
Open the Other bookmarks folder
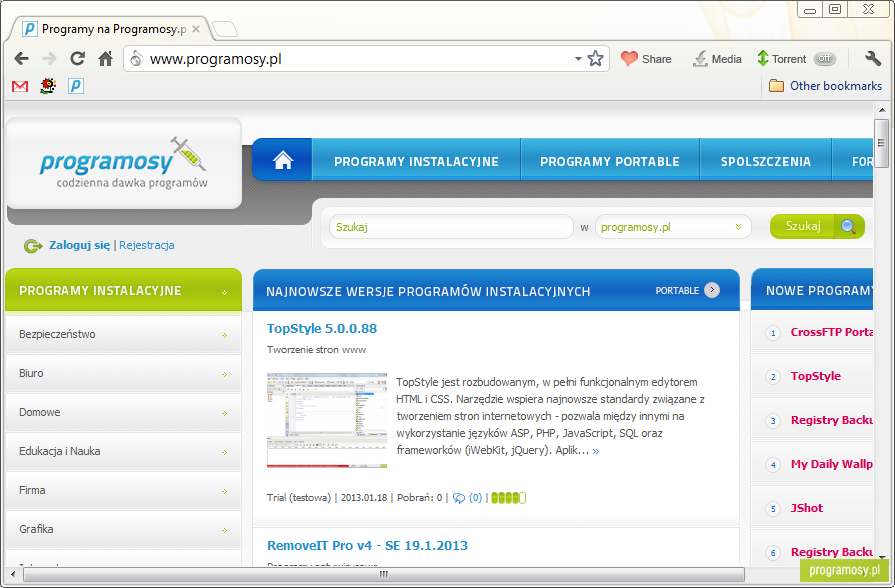coord(825,86)
